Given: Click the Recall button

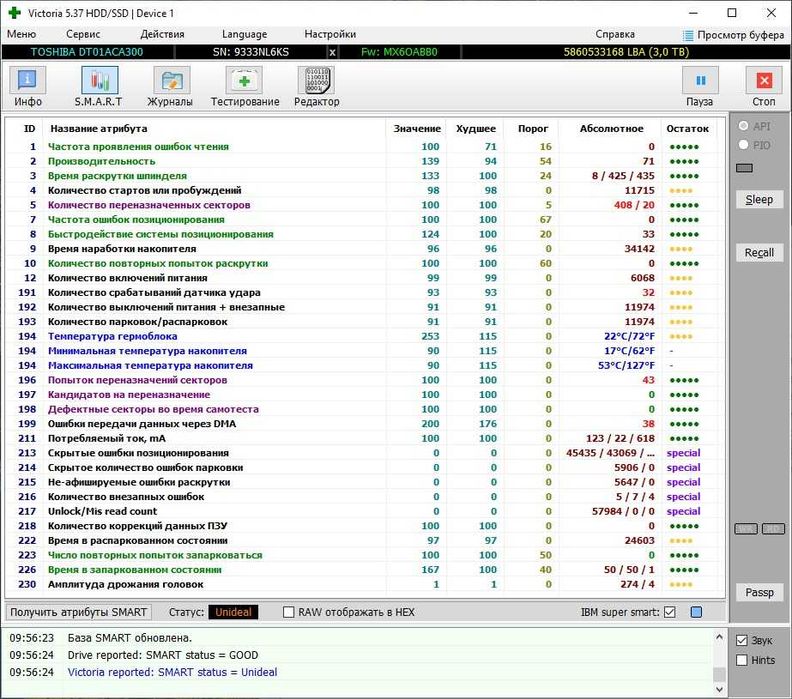Looking at the screenshot, I should click(x=759, y=253).
